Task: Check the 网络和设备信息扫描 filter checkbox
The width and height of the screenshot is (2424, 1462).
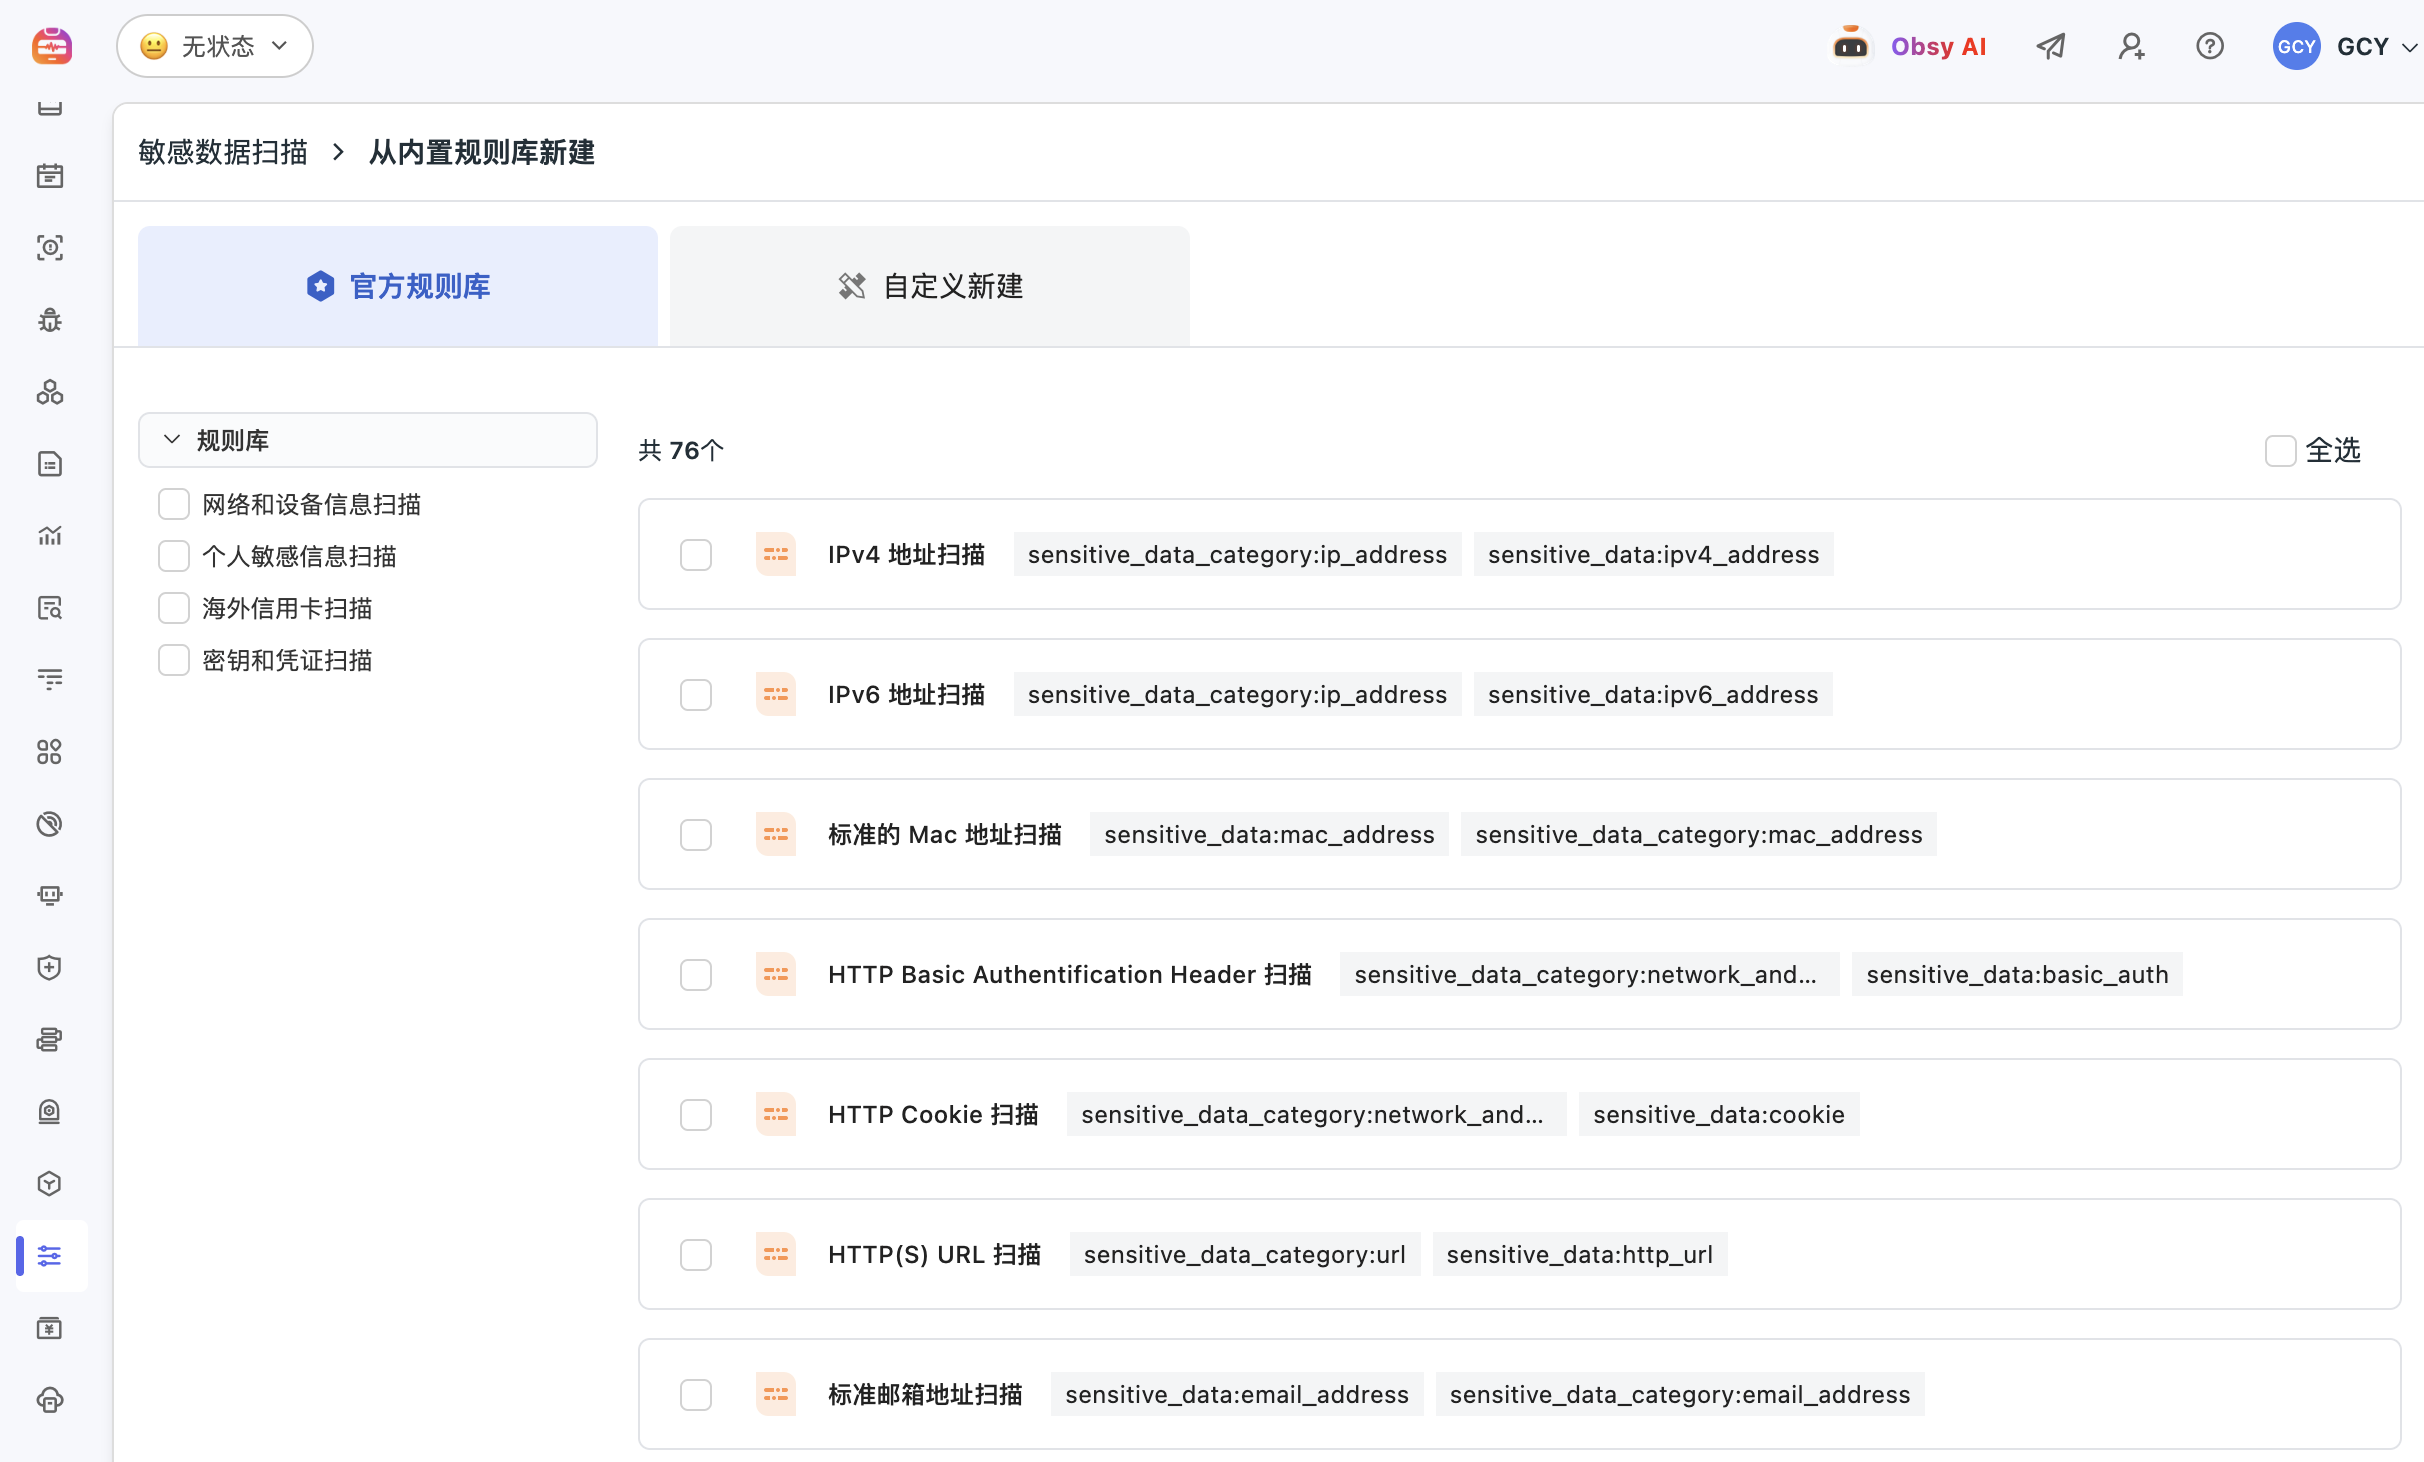Action: point(174,504)
